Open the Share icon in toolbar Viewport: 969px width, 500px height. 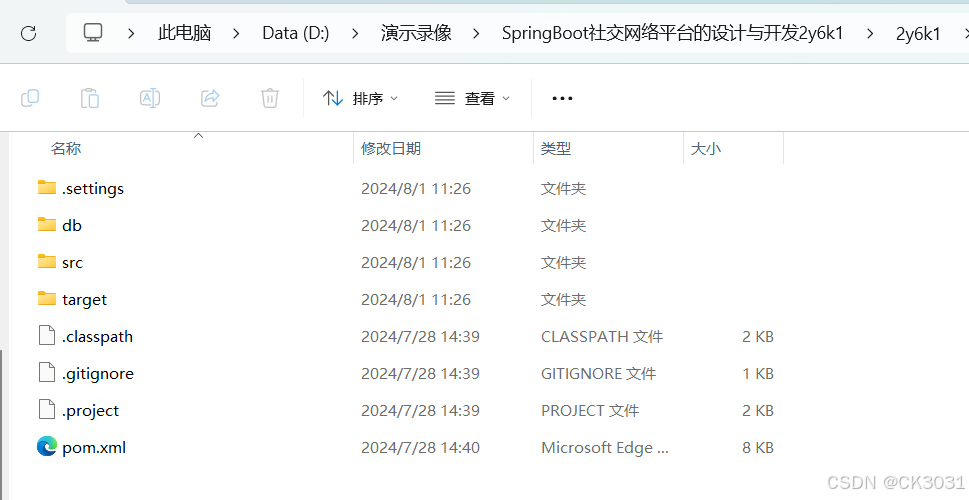tap(210, 98)
